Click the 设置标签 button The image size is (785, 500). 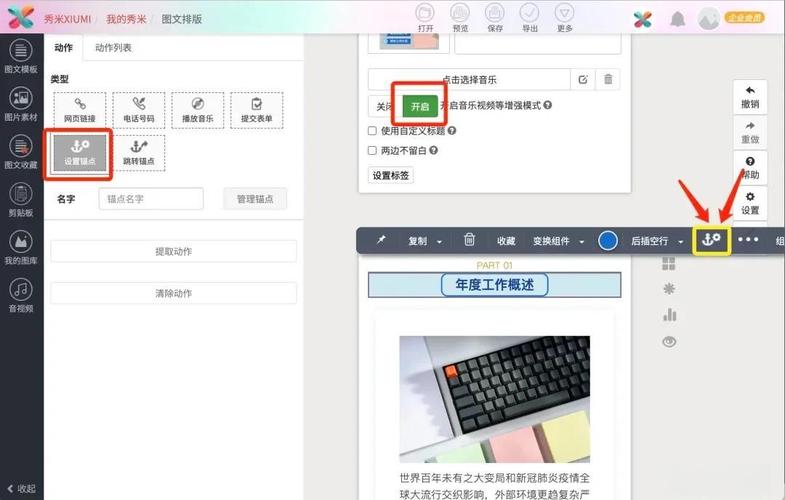[390, 175]
